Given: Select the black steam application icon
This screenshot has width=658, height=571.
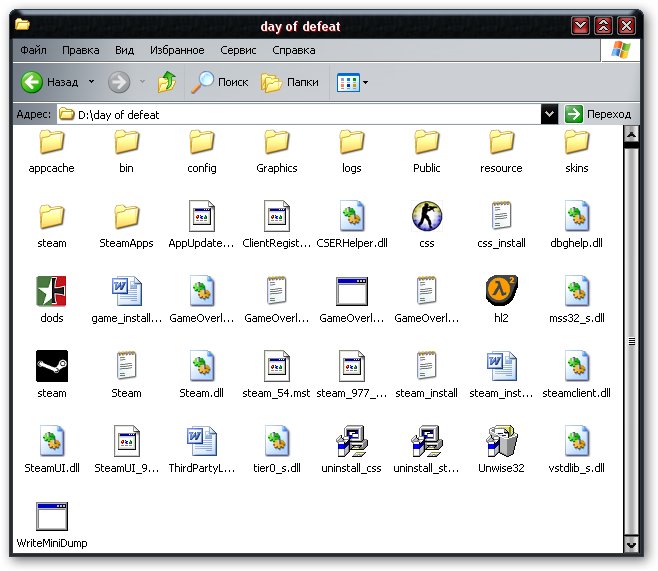Looking at the screenshot, I should [52, 366].
